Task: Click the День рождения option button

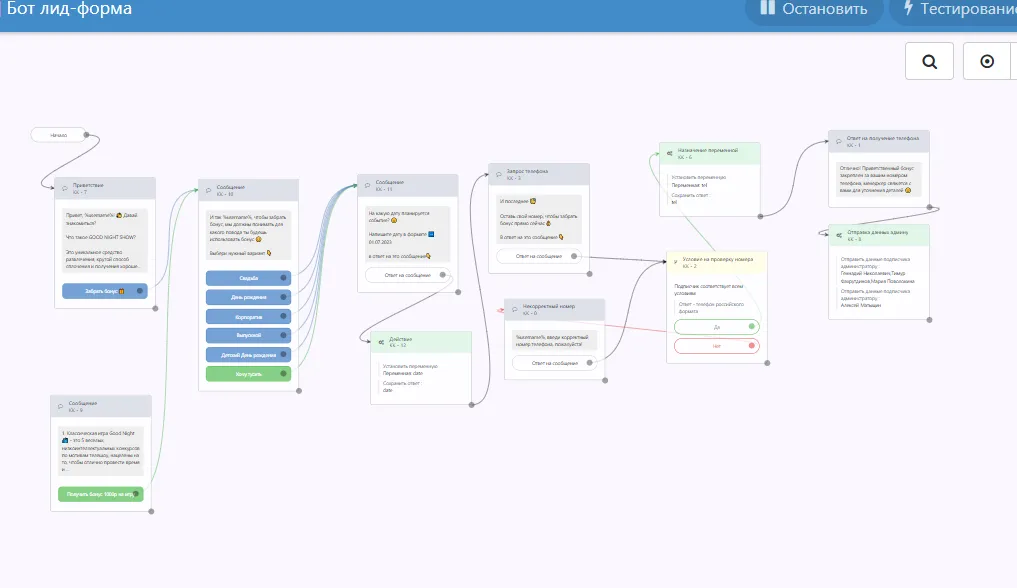Action: click(248, 297)
